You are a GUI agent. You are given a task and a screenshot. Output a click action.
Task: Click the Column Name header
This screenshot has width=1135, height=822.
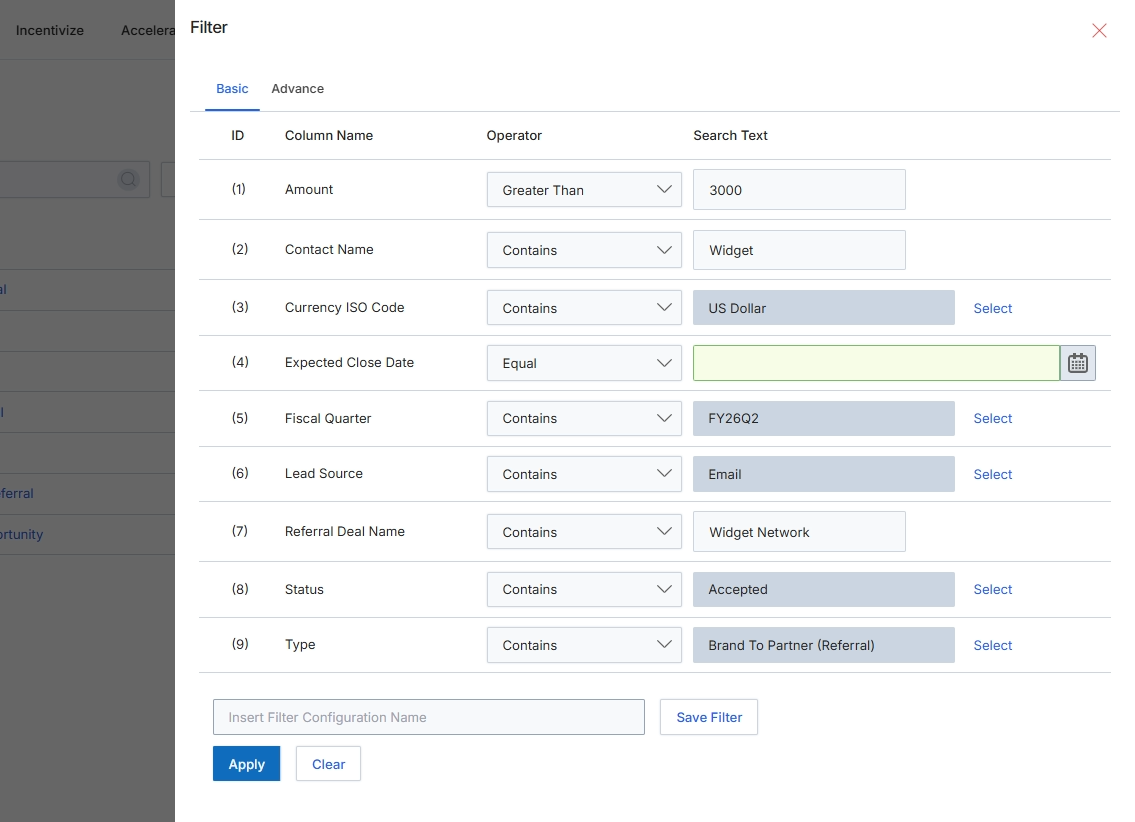pos(329,135)
